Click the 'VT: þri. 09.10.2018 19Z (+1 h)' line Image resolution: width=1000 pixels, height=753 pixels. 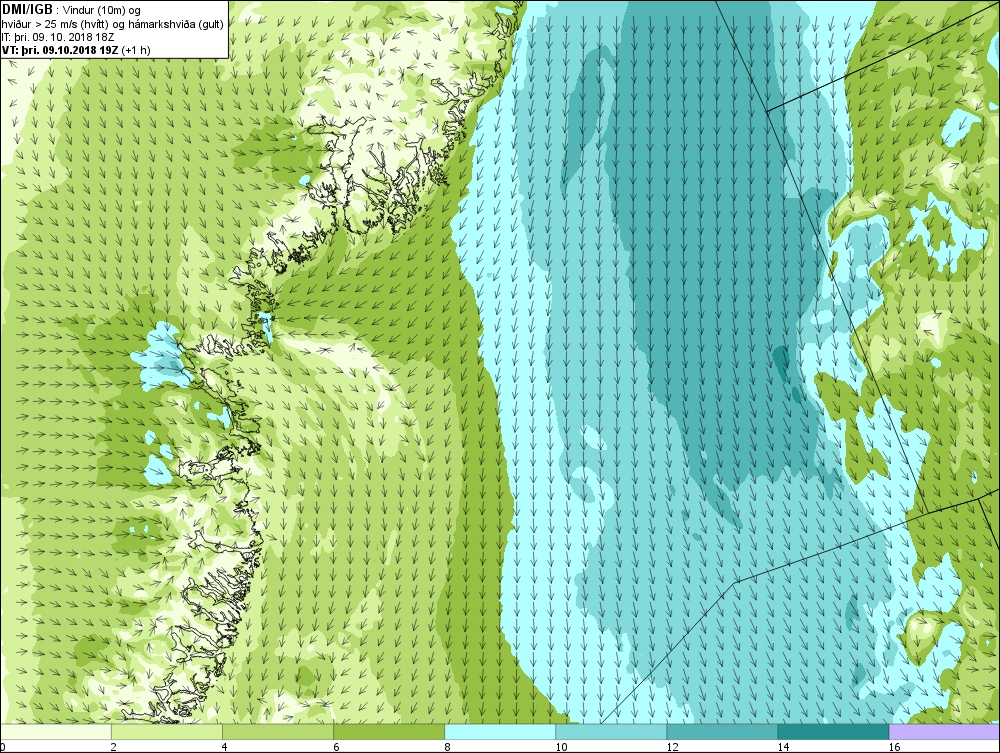[77, 49]
